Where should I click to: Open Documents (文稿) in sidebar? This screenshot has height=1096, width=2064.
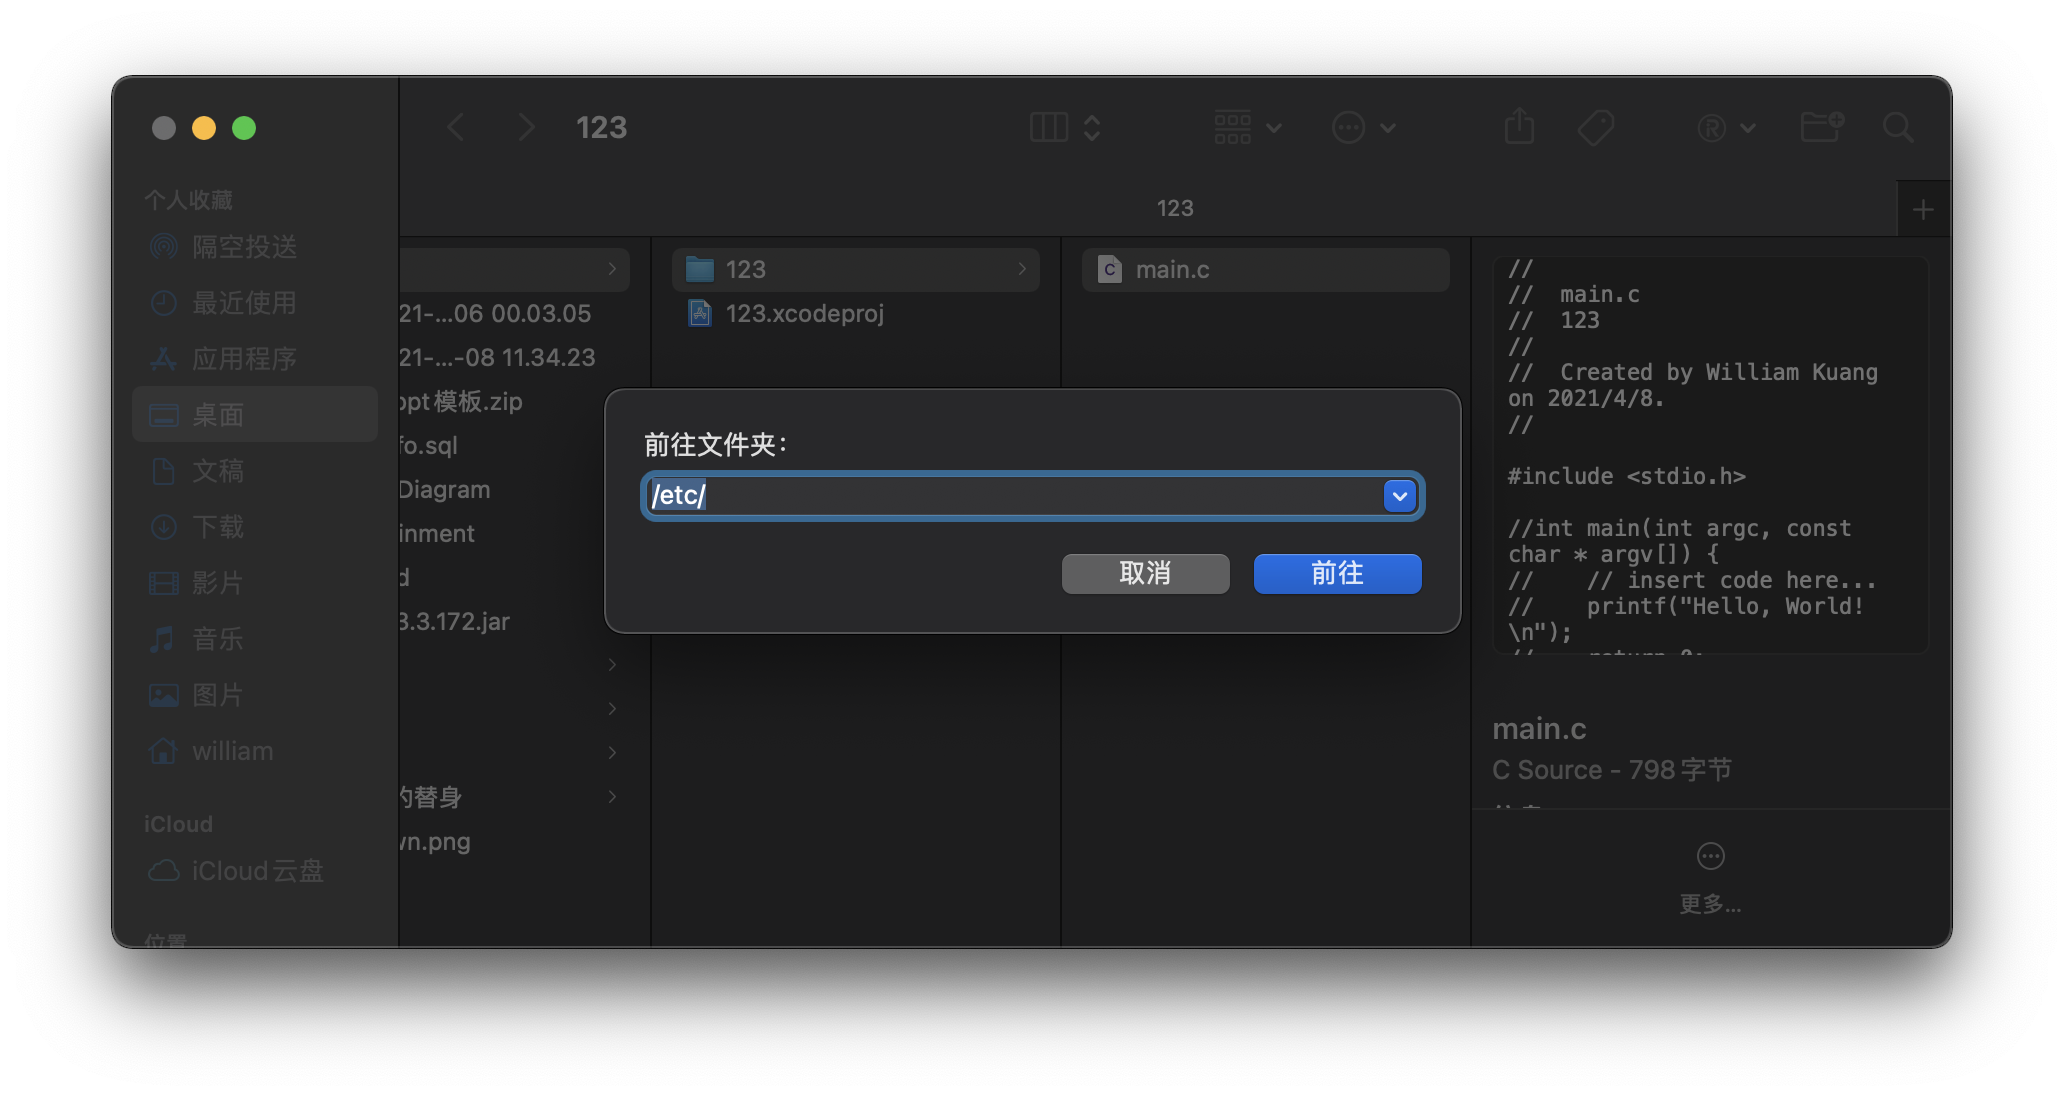255,471
